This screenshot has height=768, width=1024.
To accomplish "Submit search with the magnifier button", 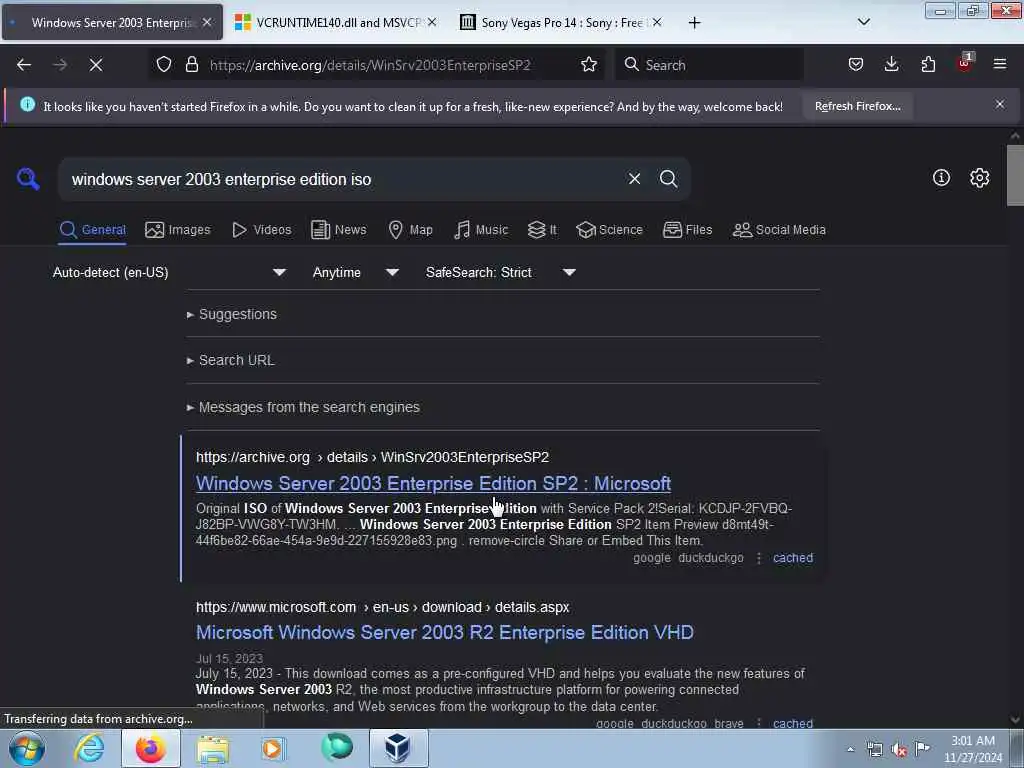I will click(668, 179).
